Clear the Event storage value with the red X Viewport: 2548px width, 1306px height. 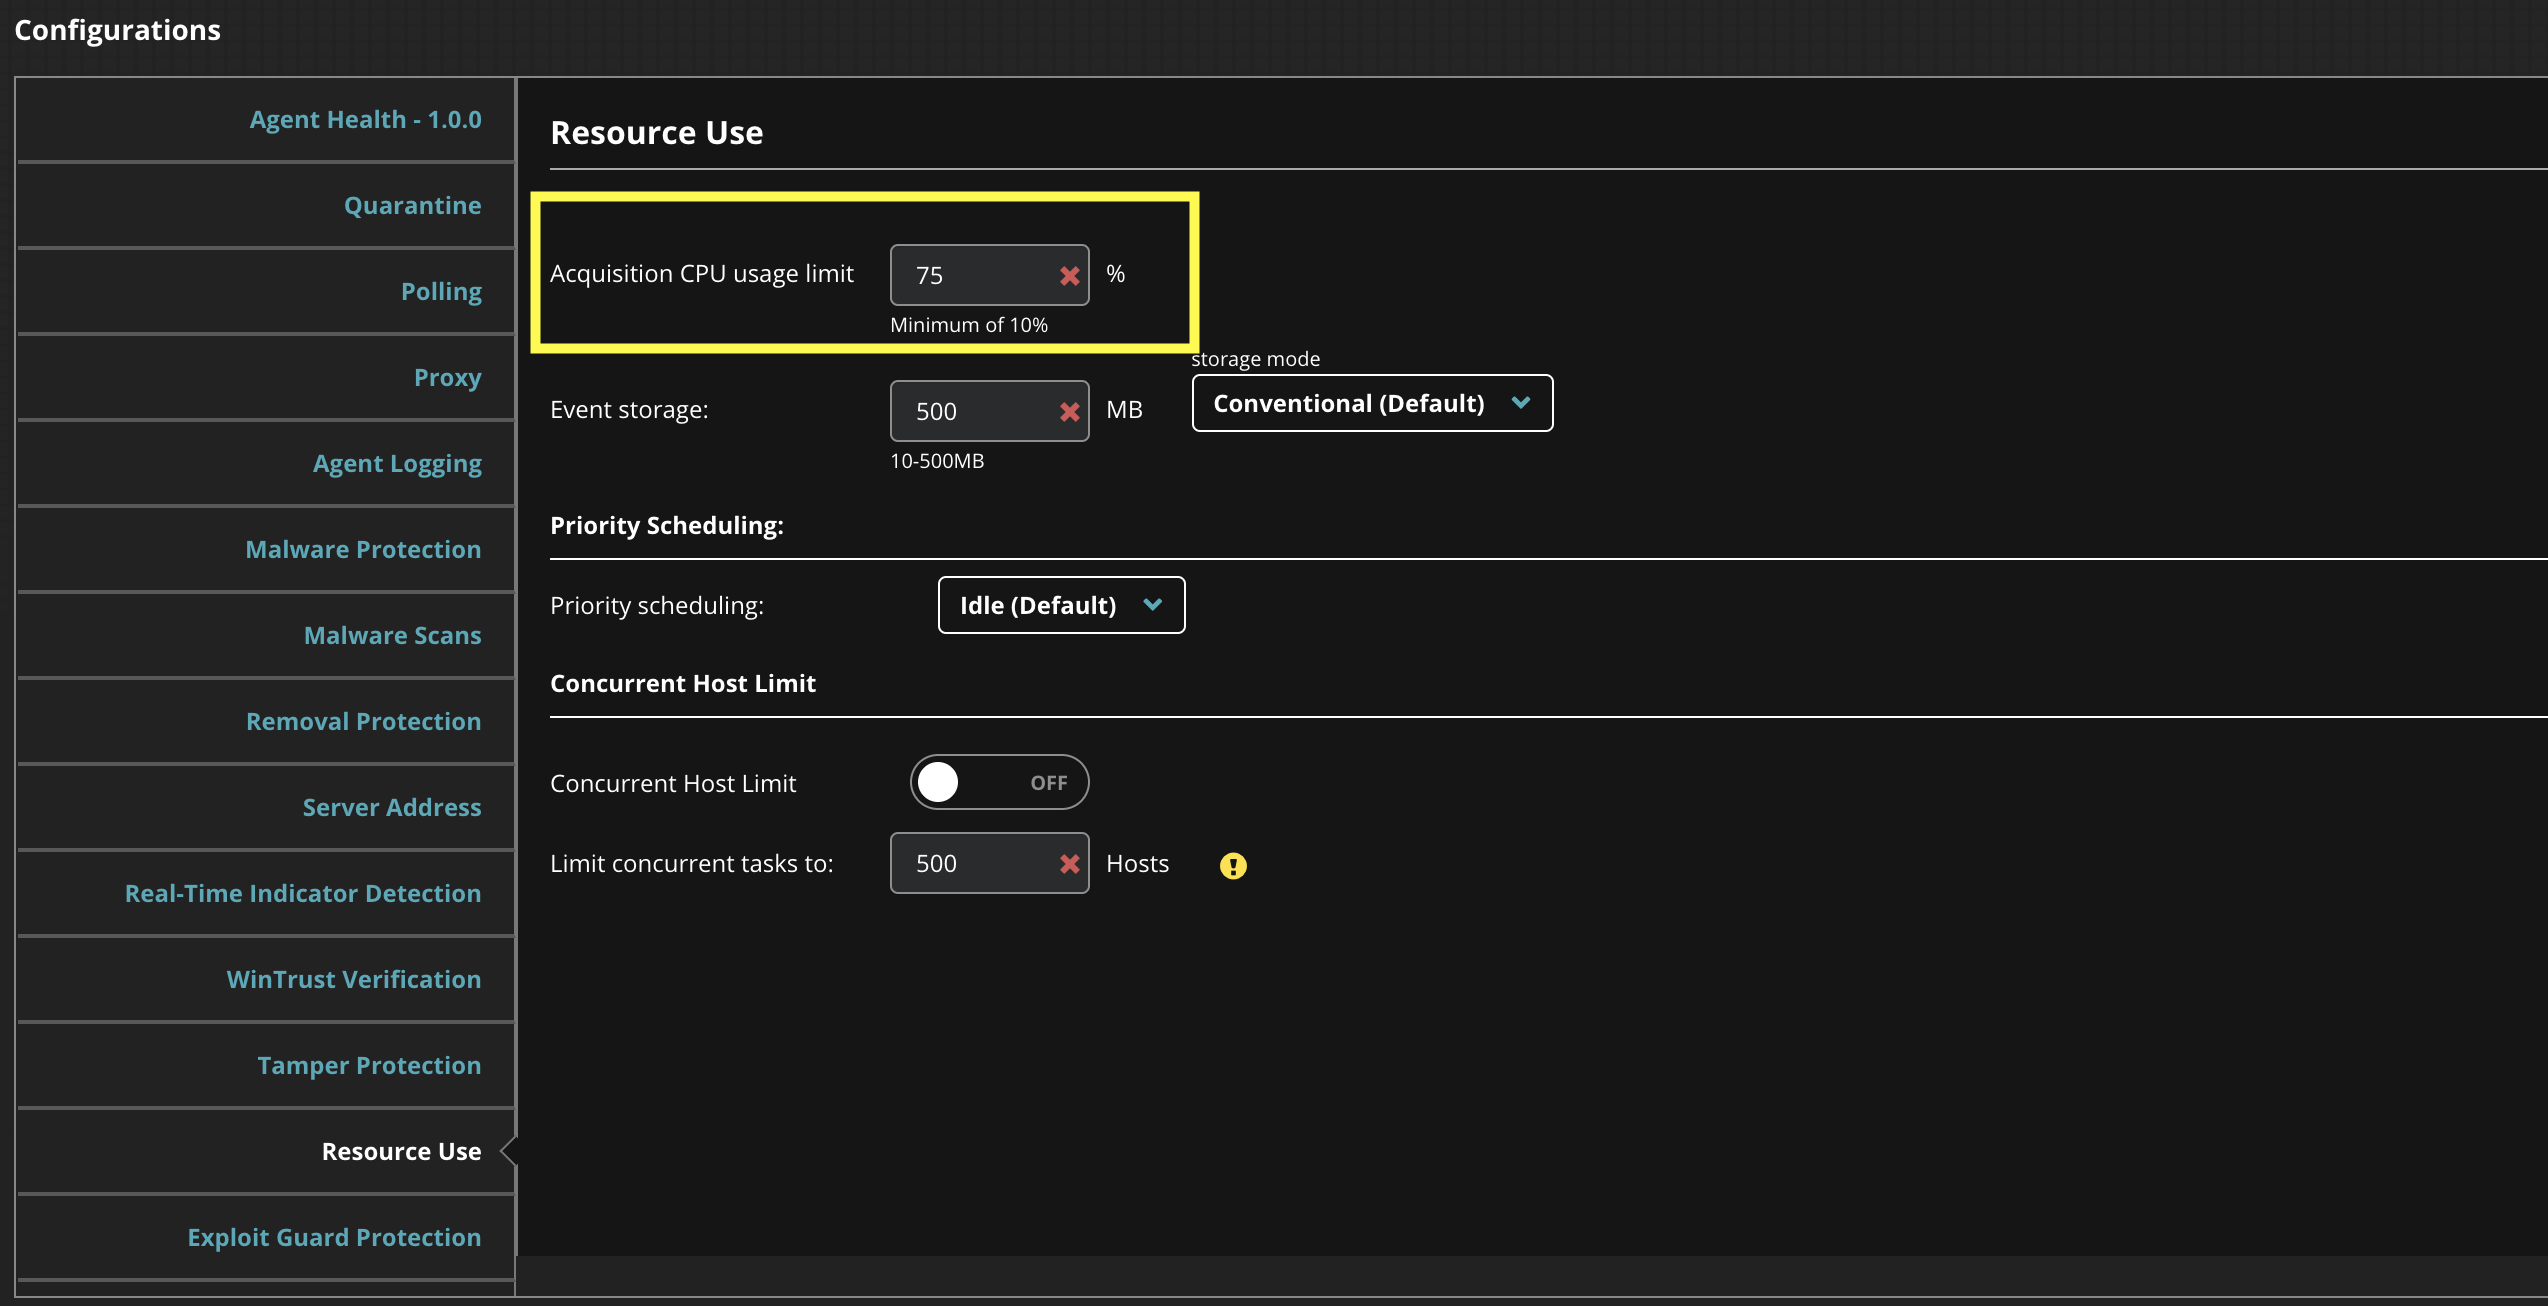click(1069, 412)
